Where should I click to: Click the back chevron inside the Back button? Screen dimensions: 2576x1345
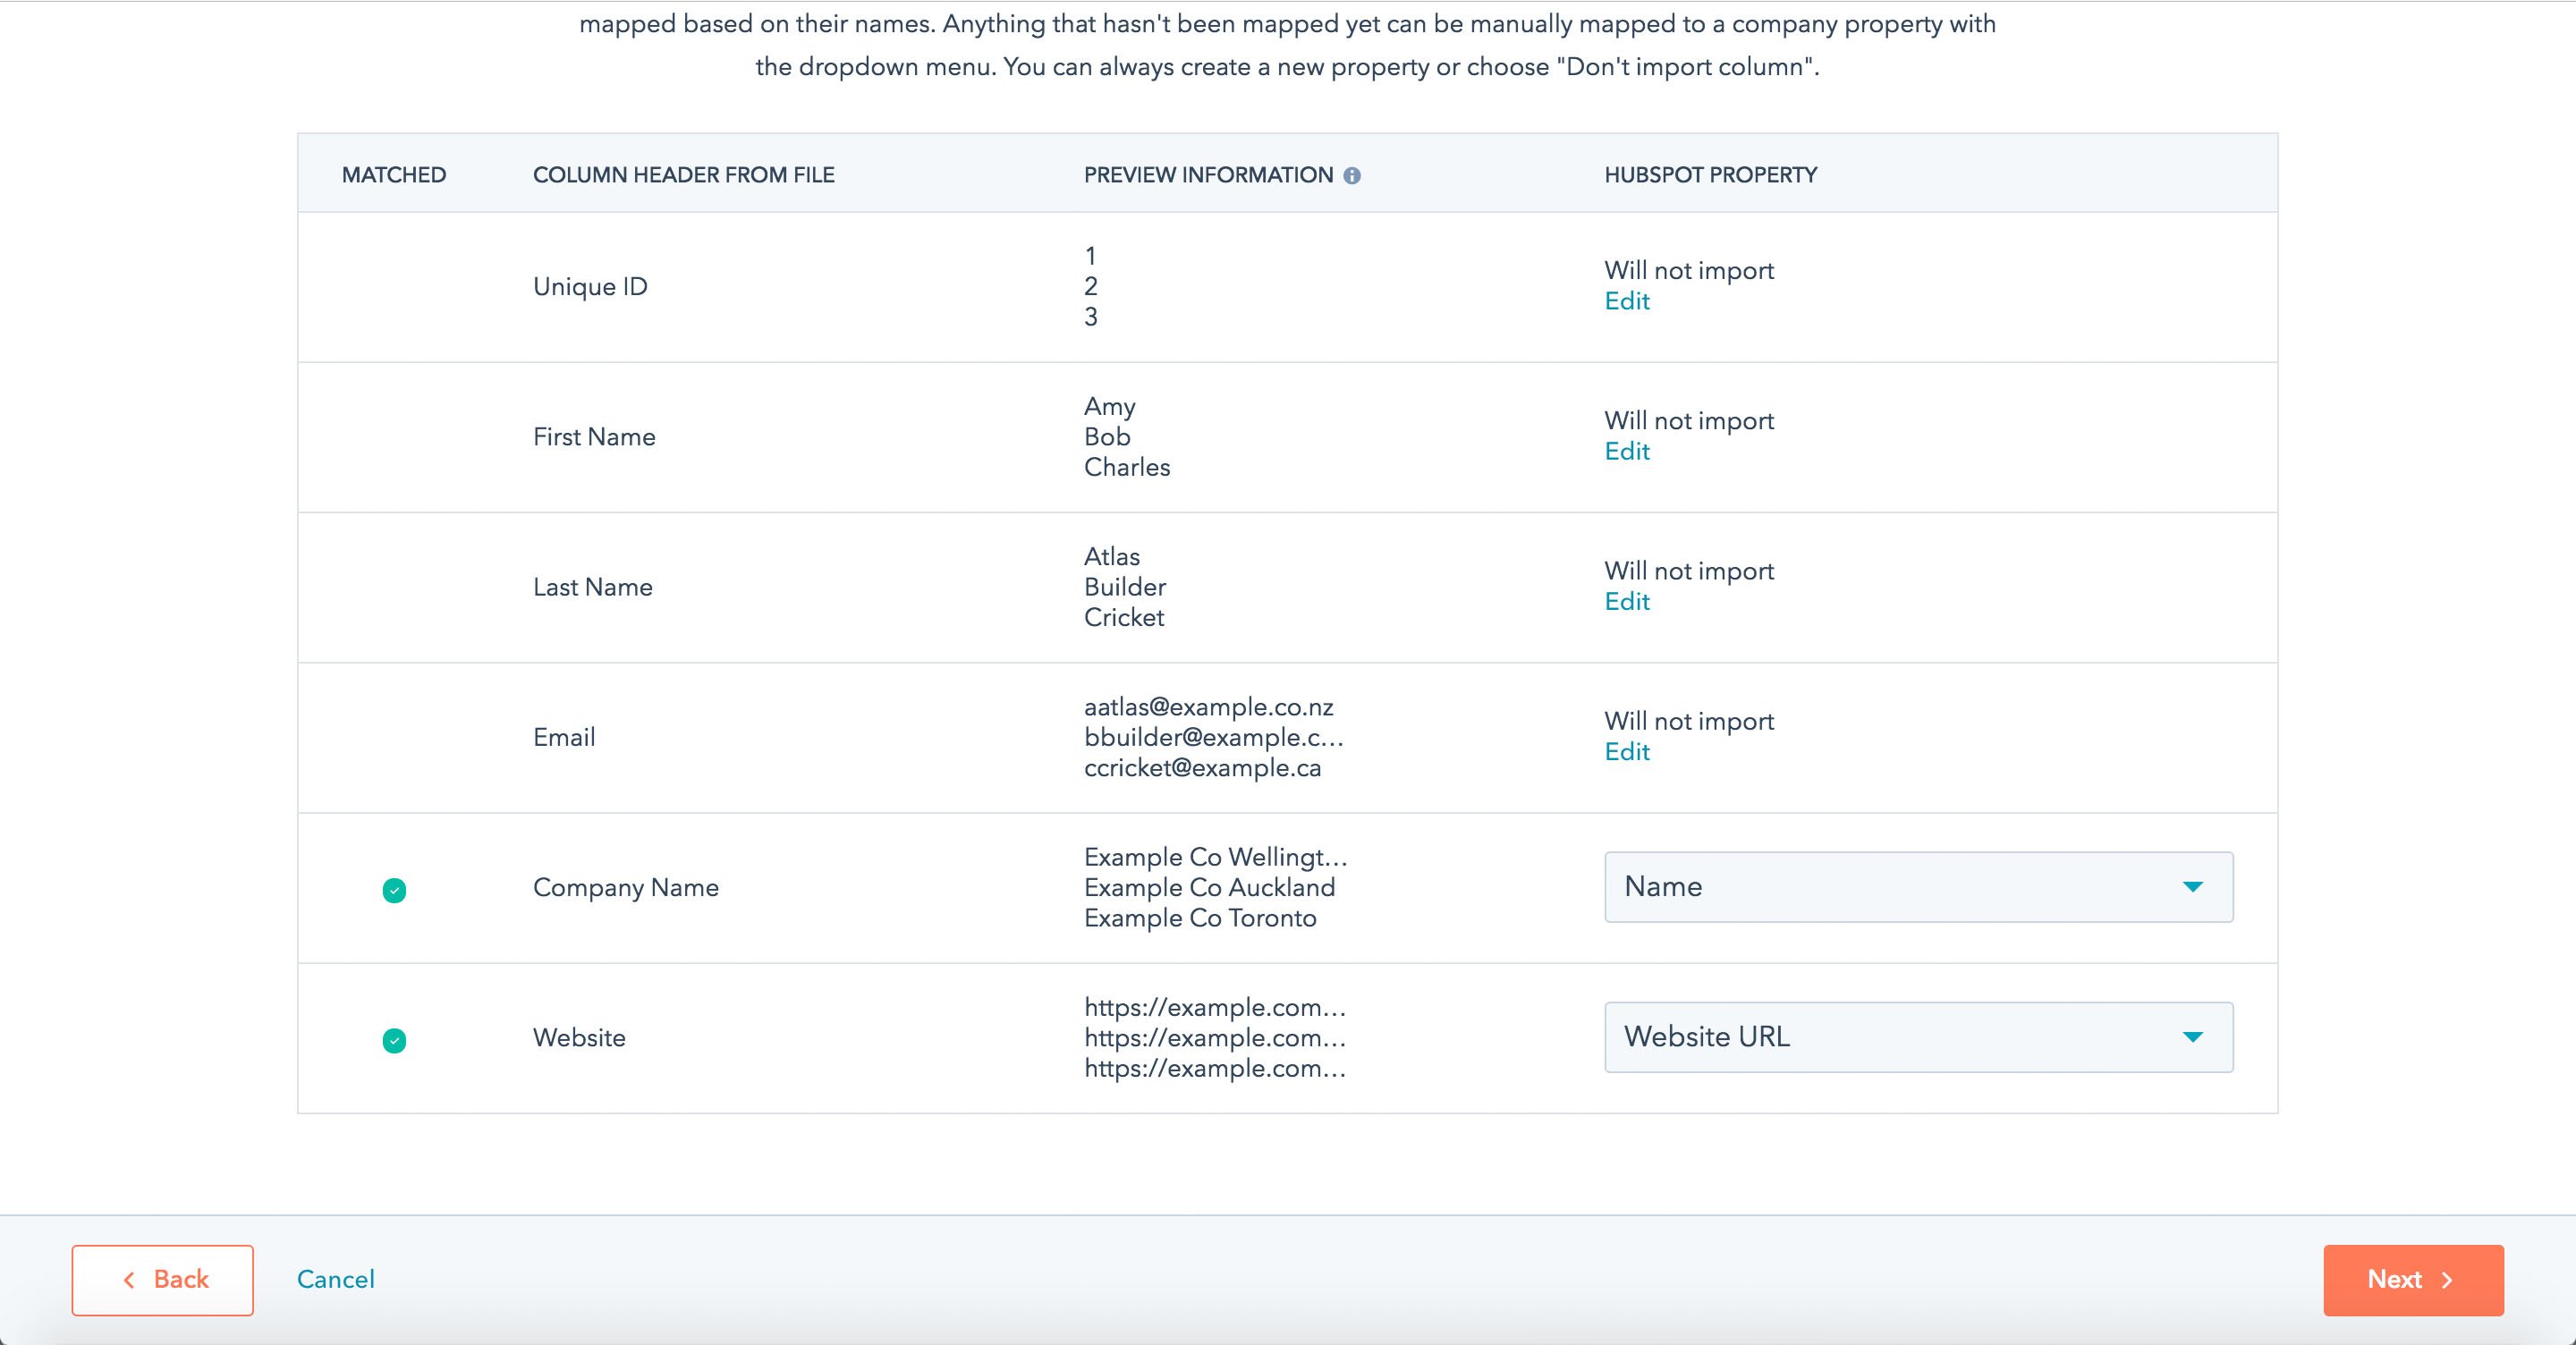[x=131, y=1279]
